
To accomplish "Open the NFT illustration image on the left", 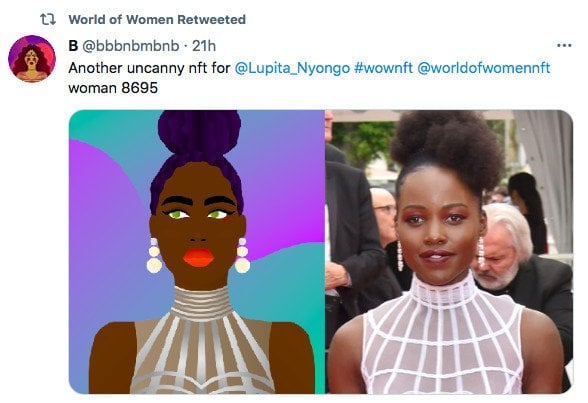I will pyautogui.click(x=197, y=252).
